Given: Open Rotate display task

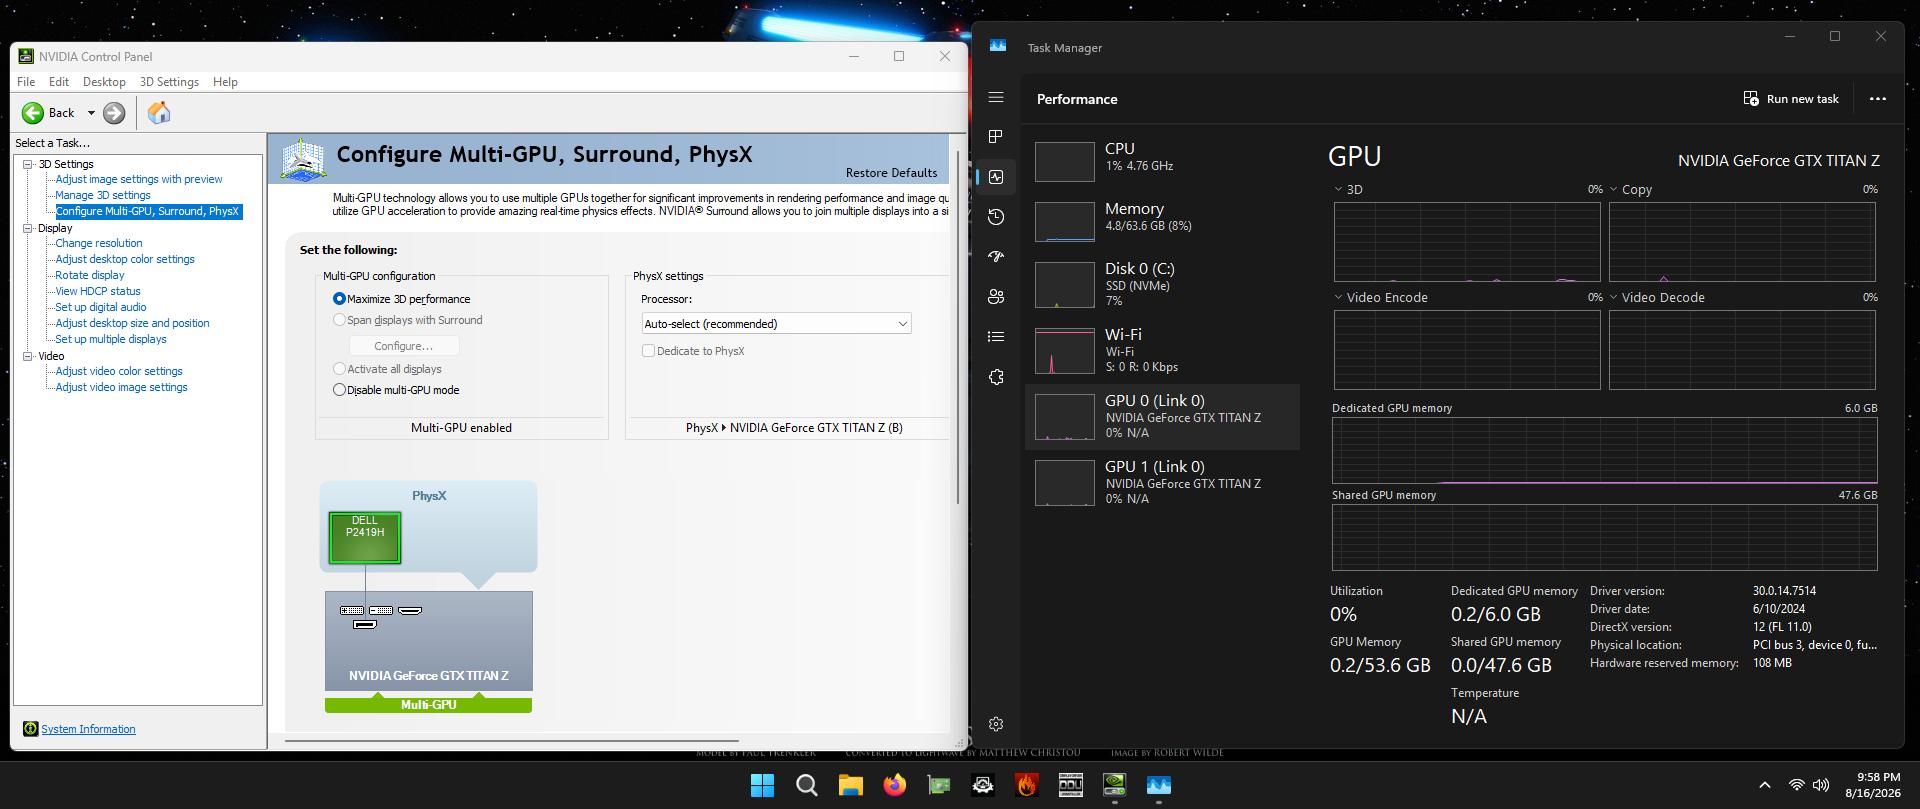Looking at the screenshot, I should (90, 275).
